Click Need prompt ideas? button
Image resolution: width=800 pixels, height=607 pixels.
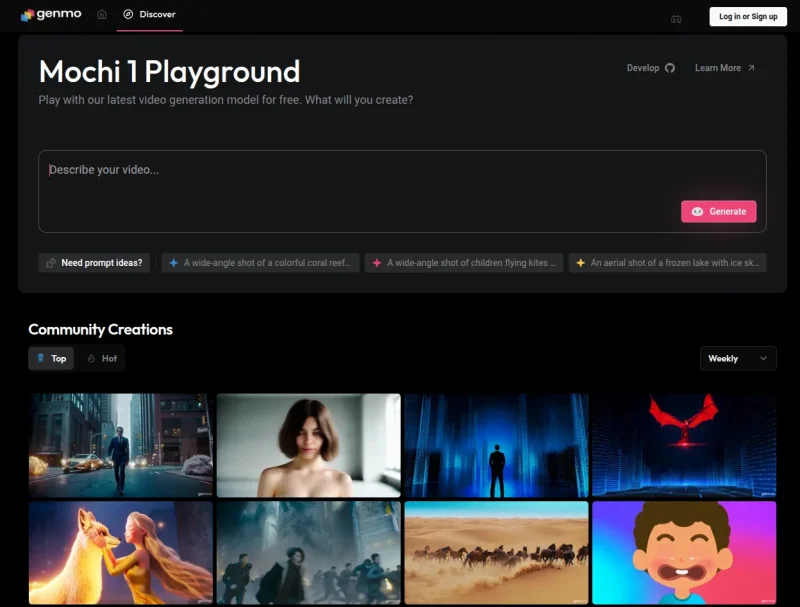click(x=94, y=263)
